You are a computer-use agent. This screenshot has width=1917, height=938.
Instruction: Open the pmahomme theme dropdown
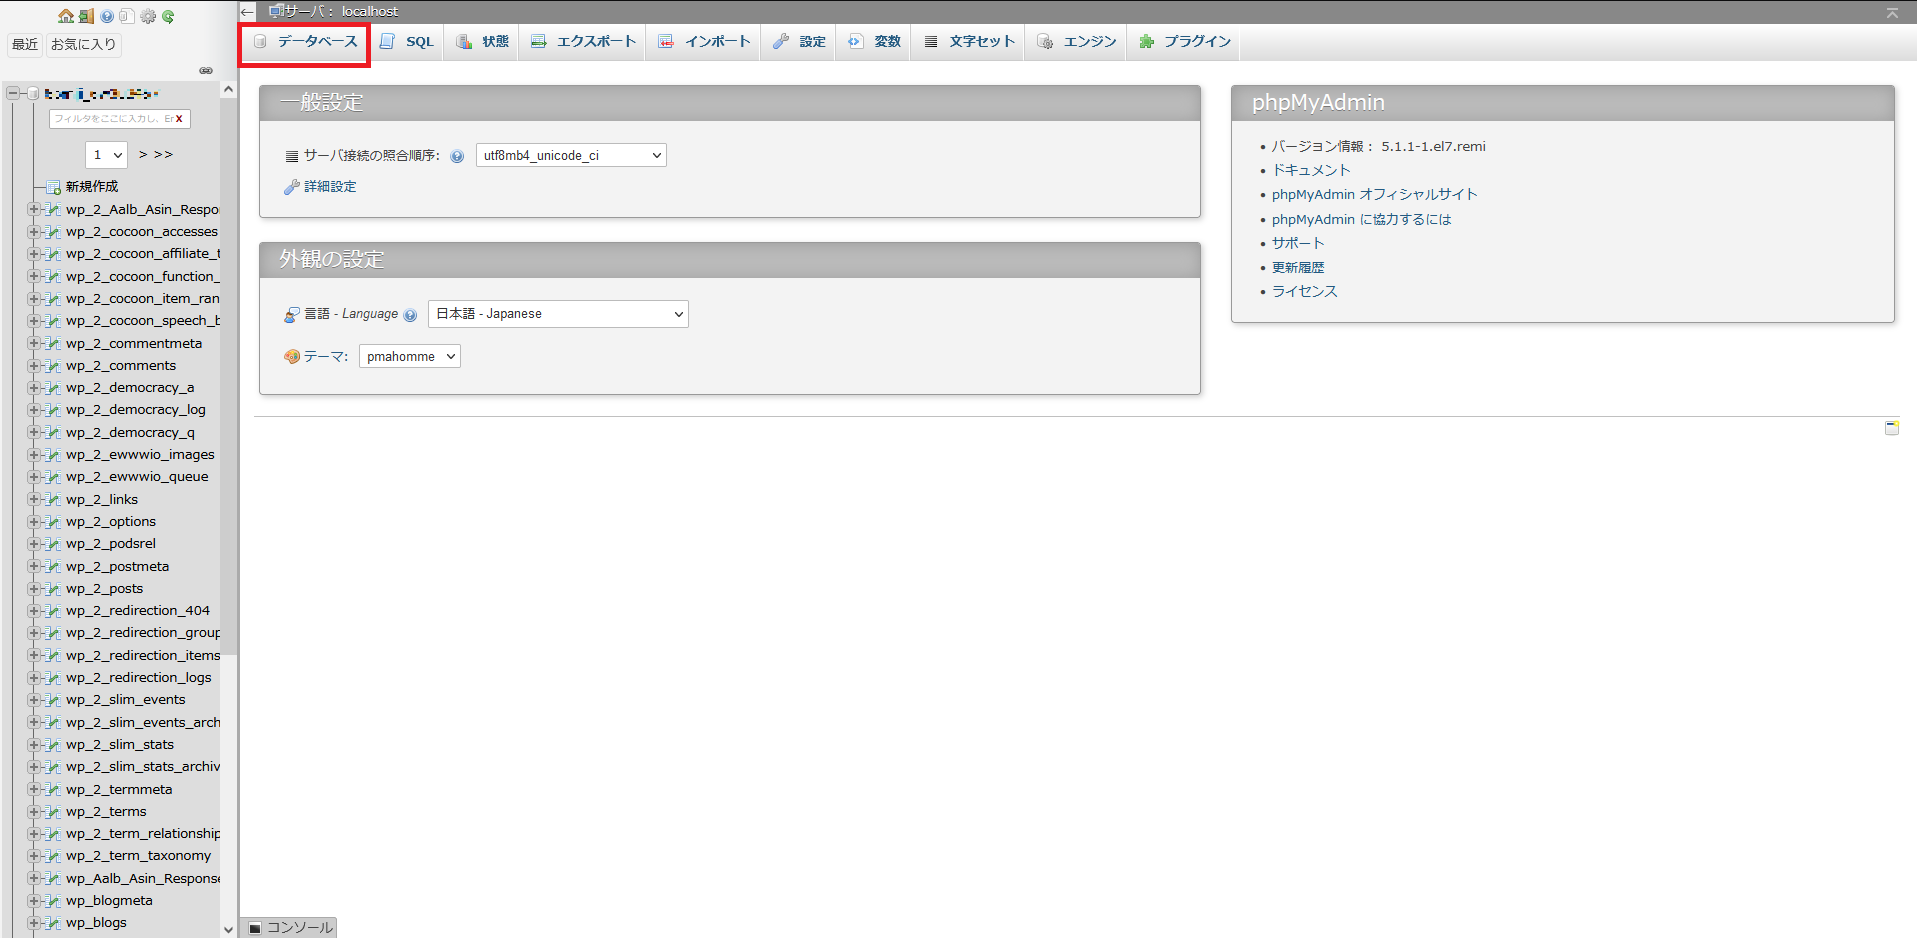click(x=410, y=357)
